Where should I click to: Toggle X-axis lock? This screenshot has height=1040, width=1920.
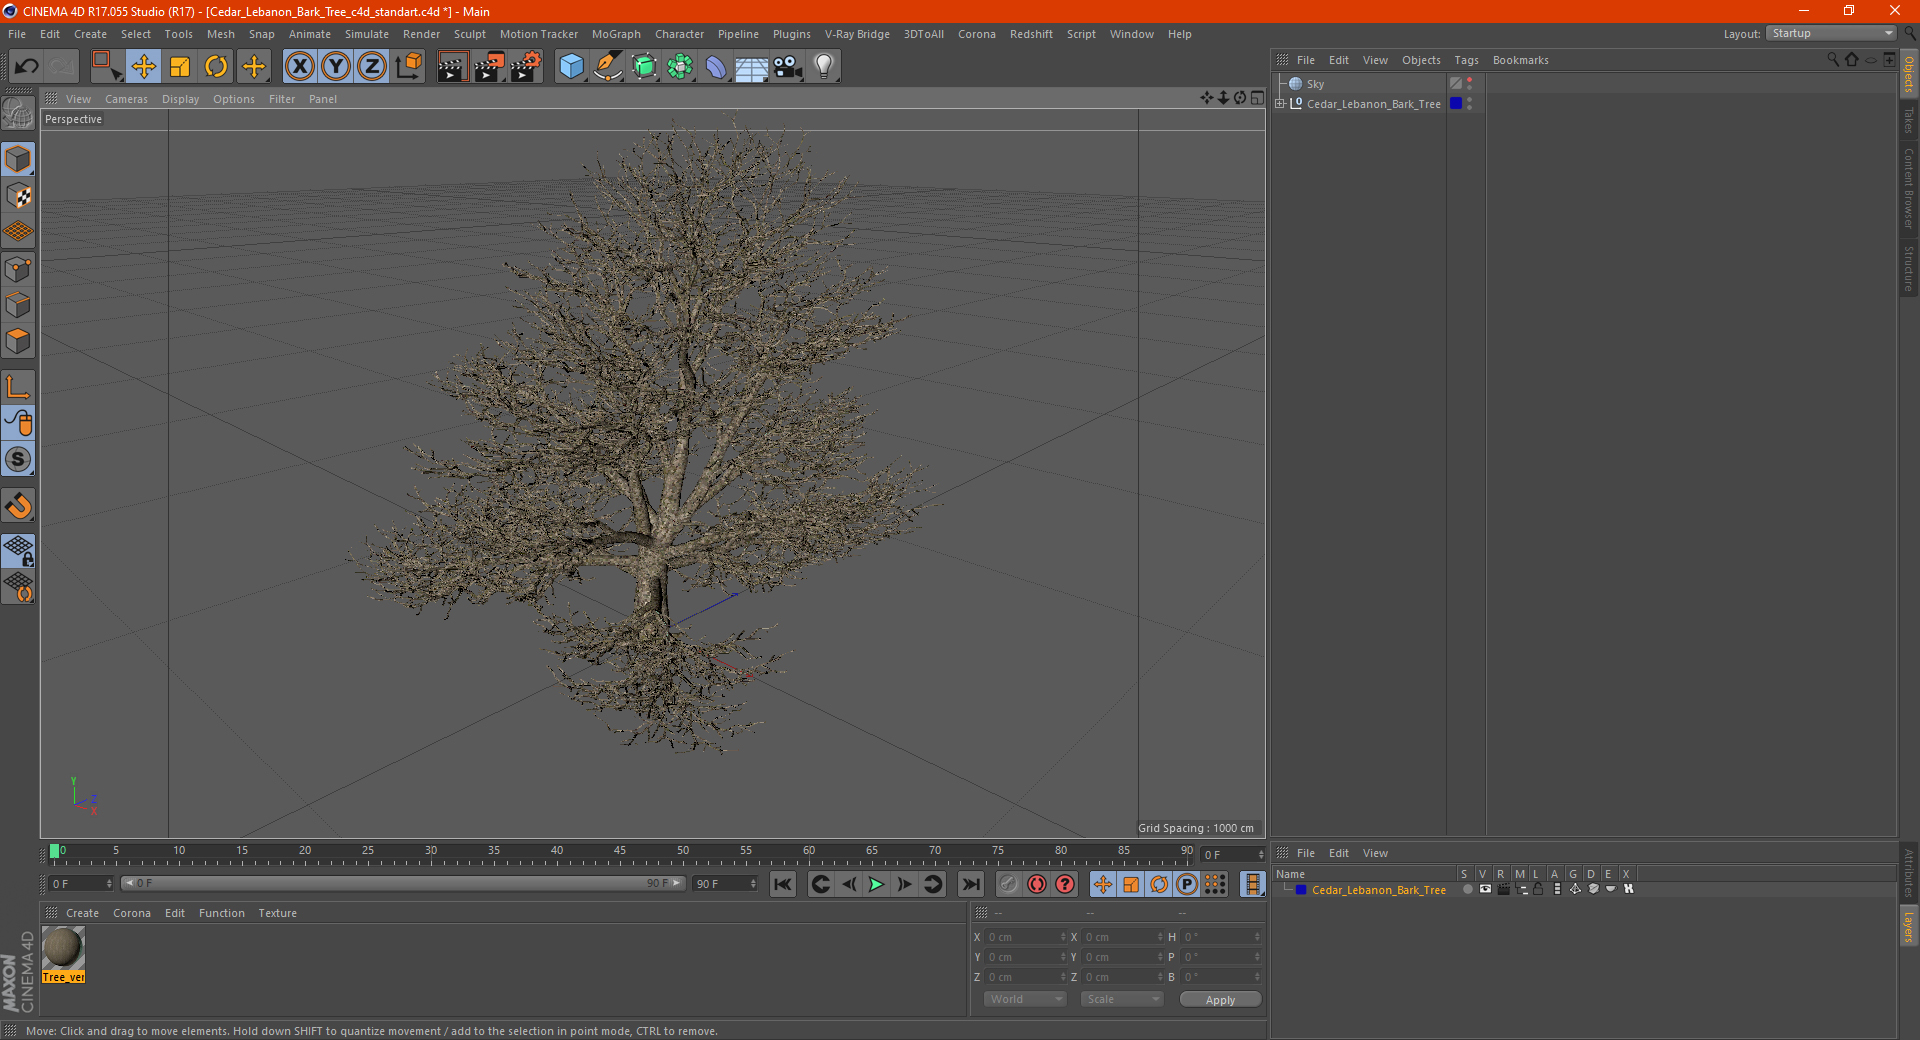pos(299,67)
